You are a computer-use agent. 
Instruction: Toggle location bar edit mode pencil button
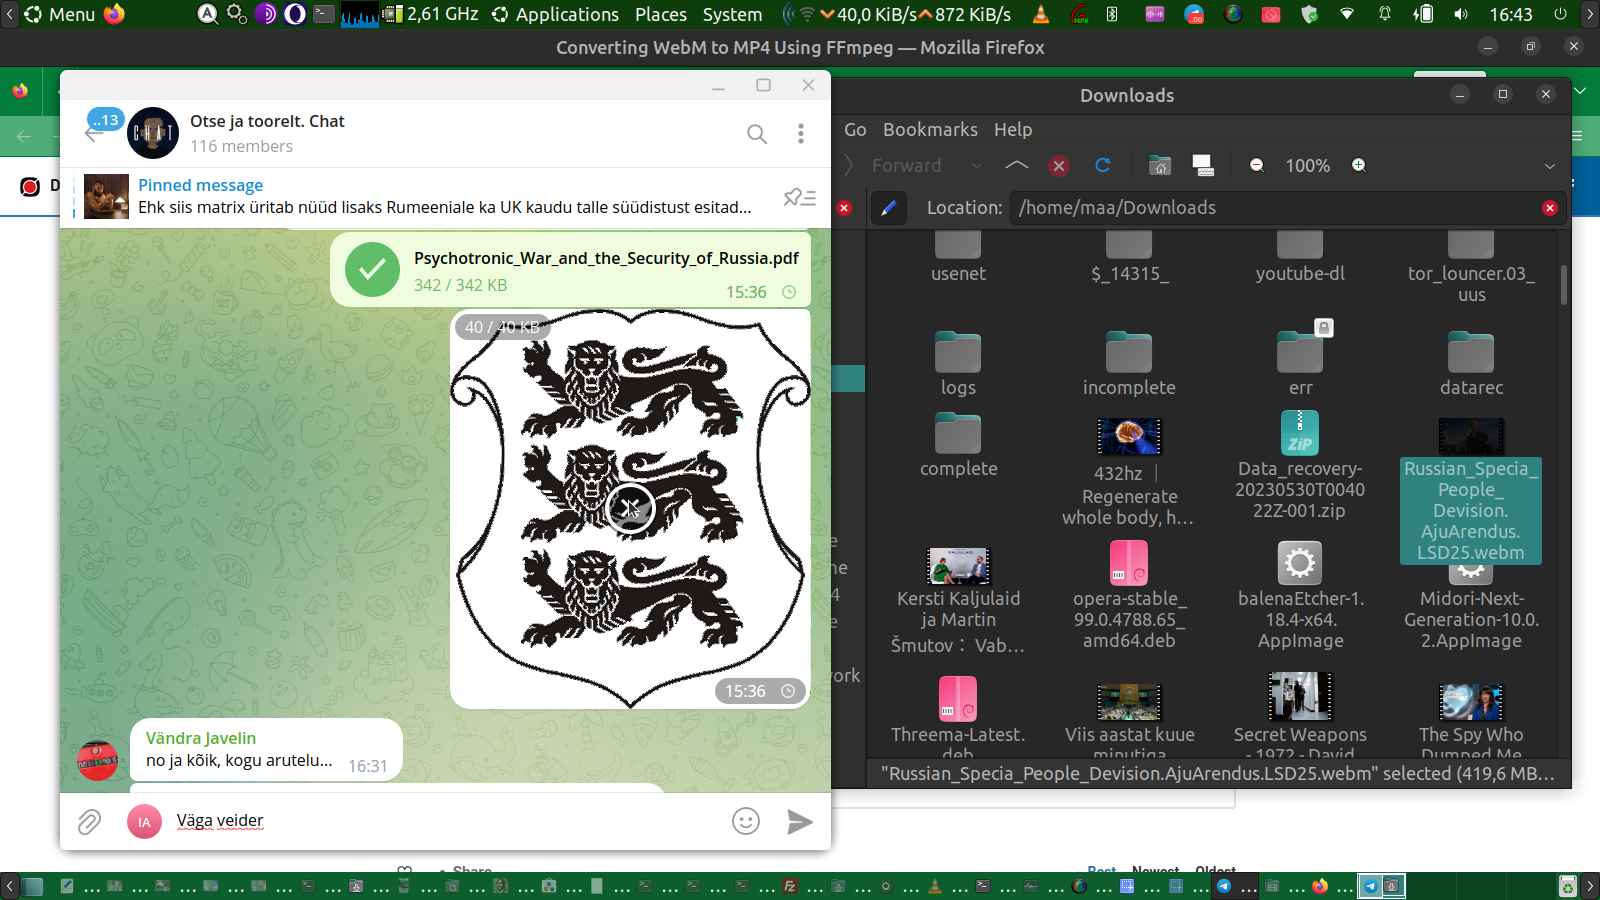click(x=888, y=208)
